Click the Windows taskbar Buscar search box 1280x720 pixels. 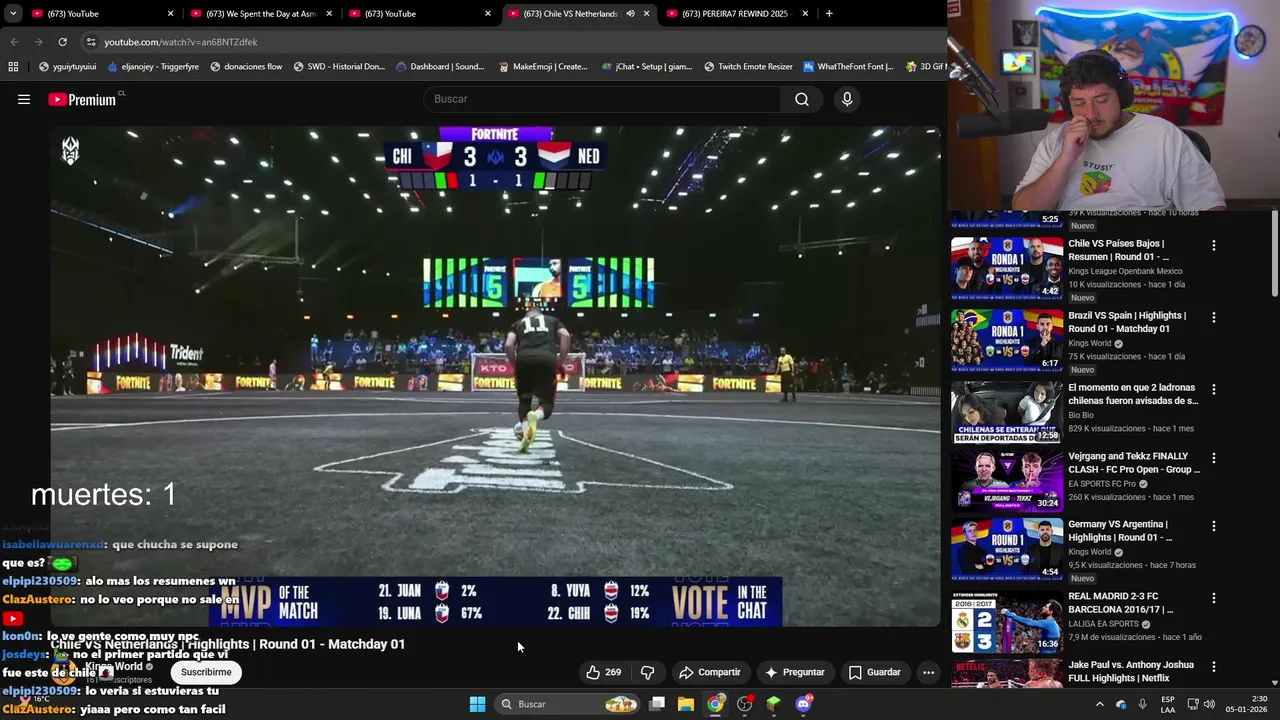coord(568,704)
